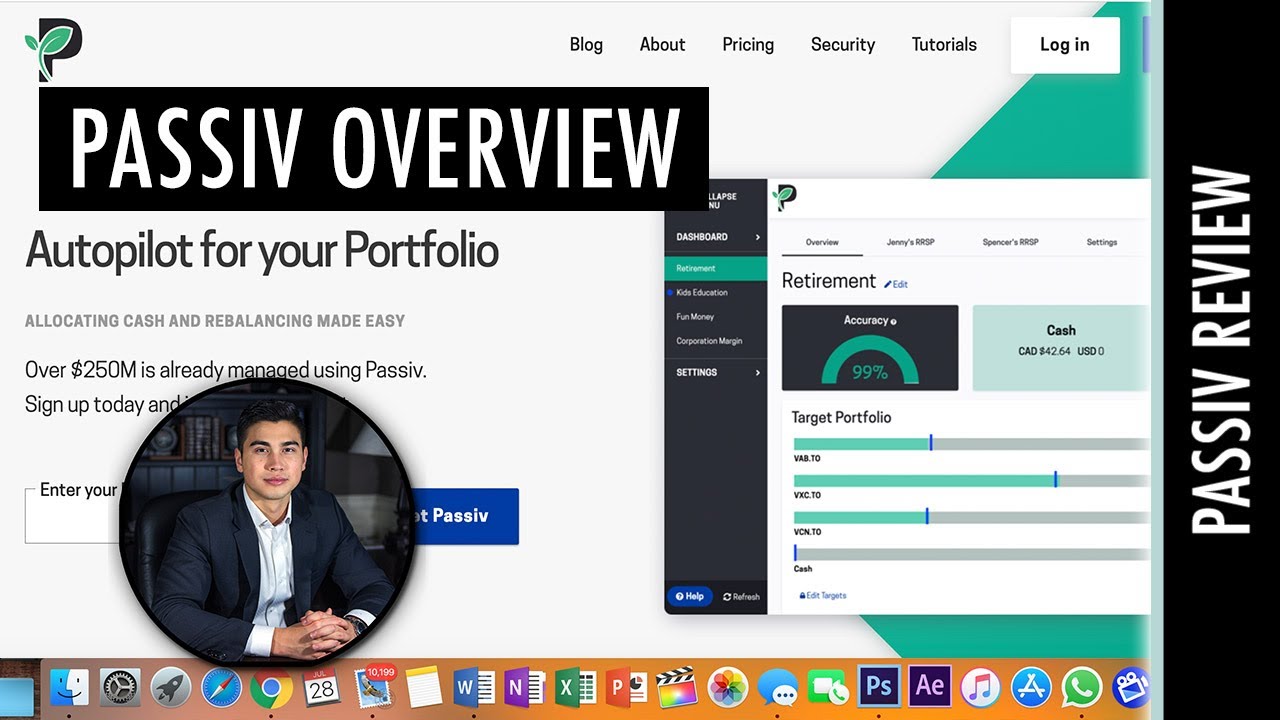The width and height of the screenshot is (1280, 720).
Task: Open Pricing in the top navigation
Action: click(748, 45)
